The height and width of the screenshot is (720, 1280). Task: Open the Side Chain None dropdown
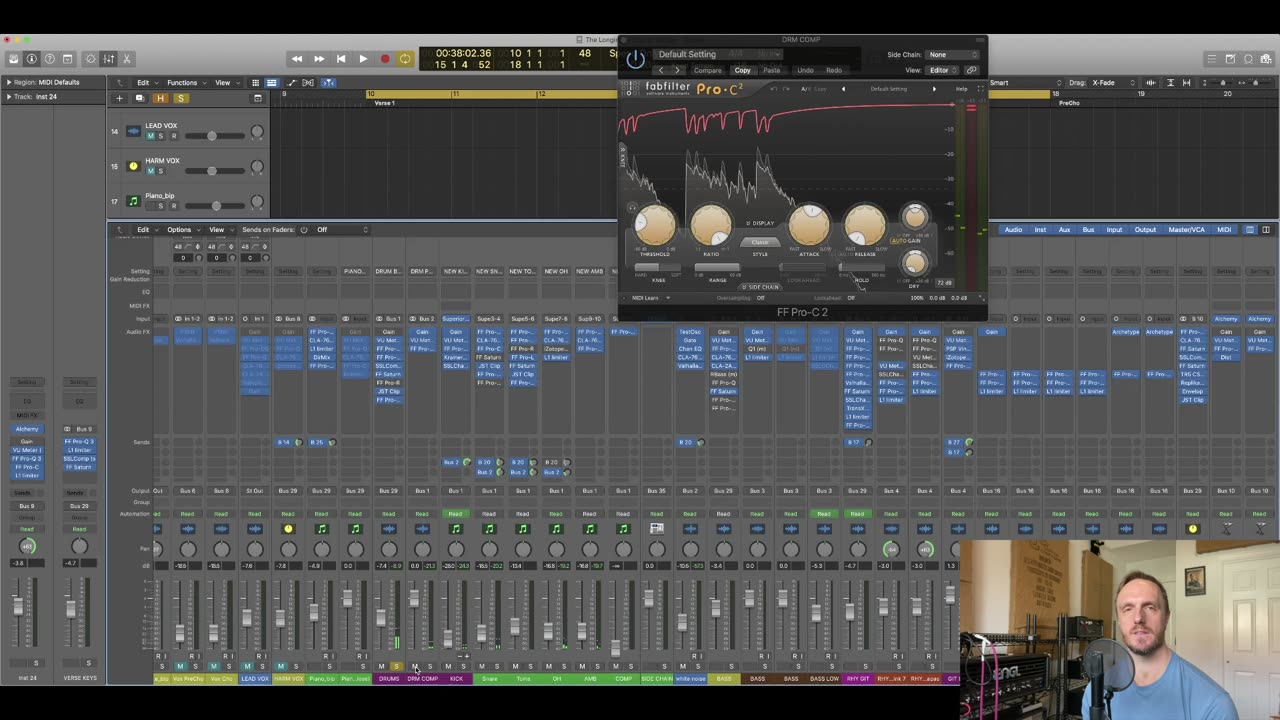point(953,55)
